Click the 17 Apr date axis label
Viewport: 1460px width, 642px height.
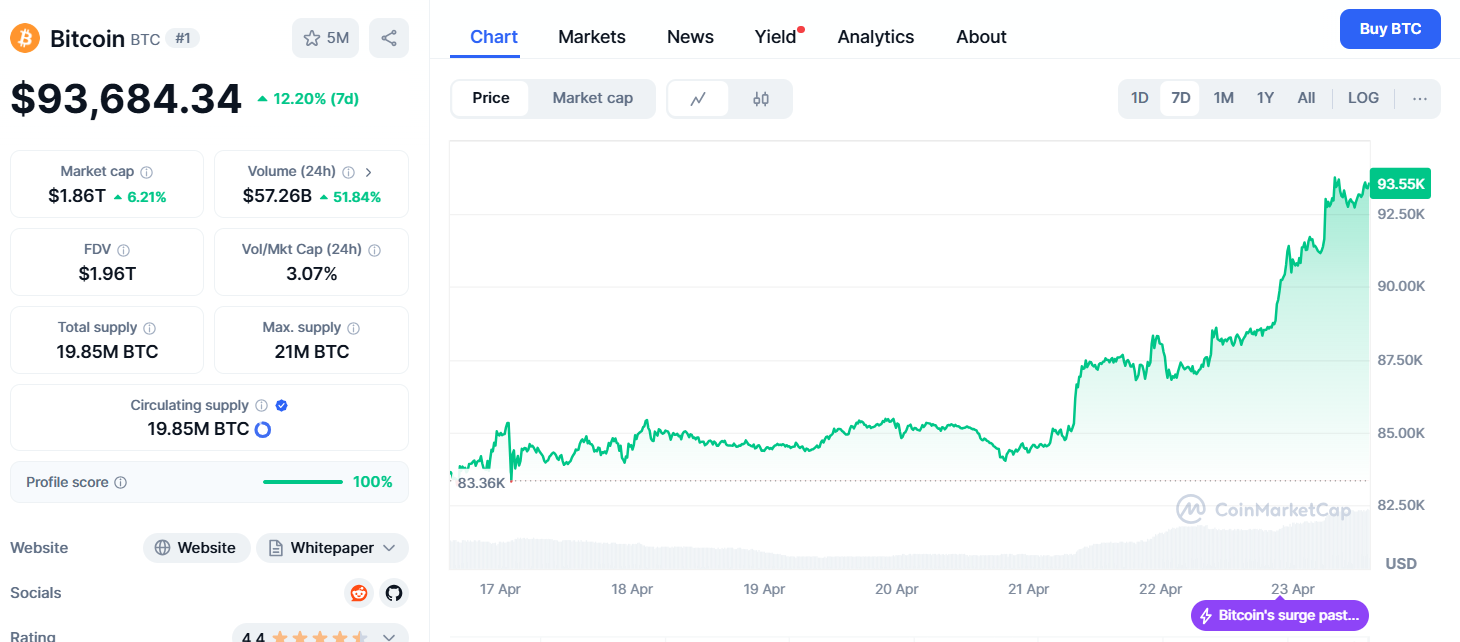point(500,590)
